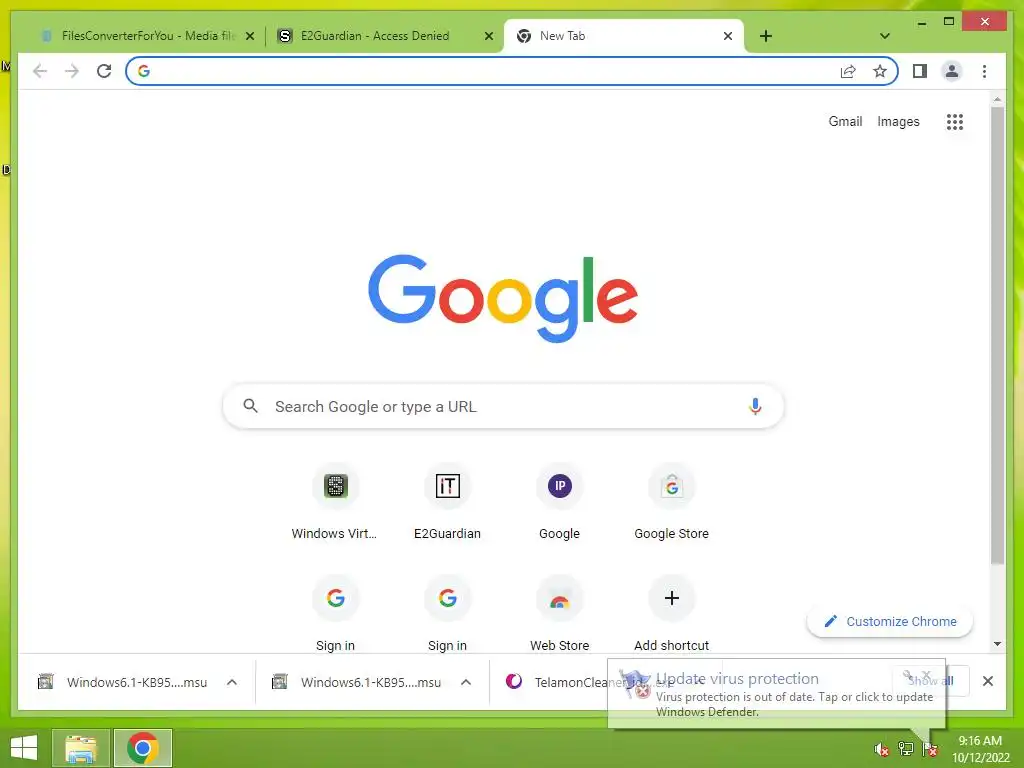Click the scrollbar down arrow

tap(997, 644)
